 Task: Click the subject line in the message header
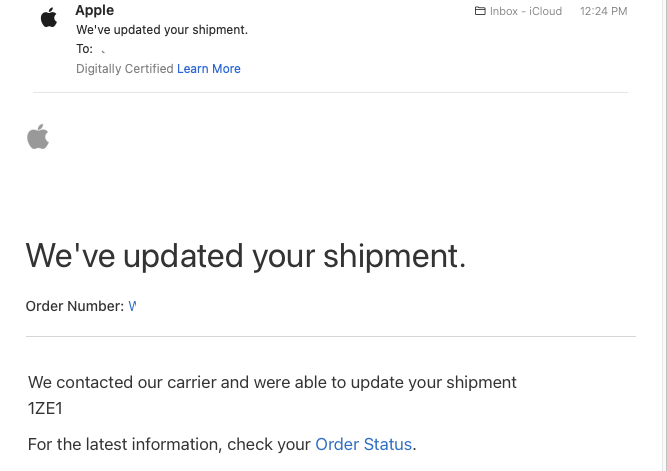pyautogui.click(x=162, y=30)
